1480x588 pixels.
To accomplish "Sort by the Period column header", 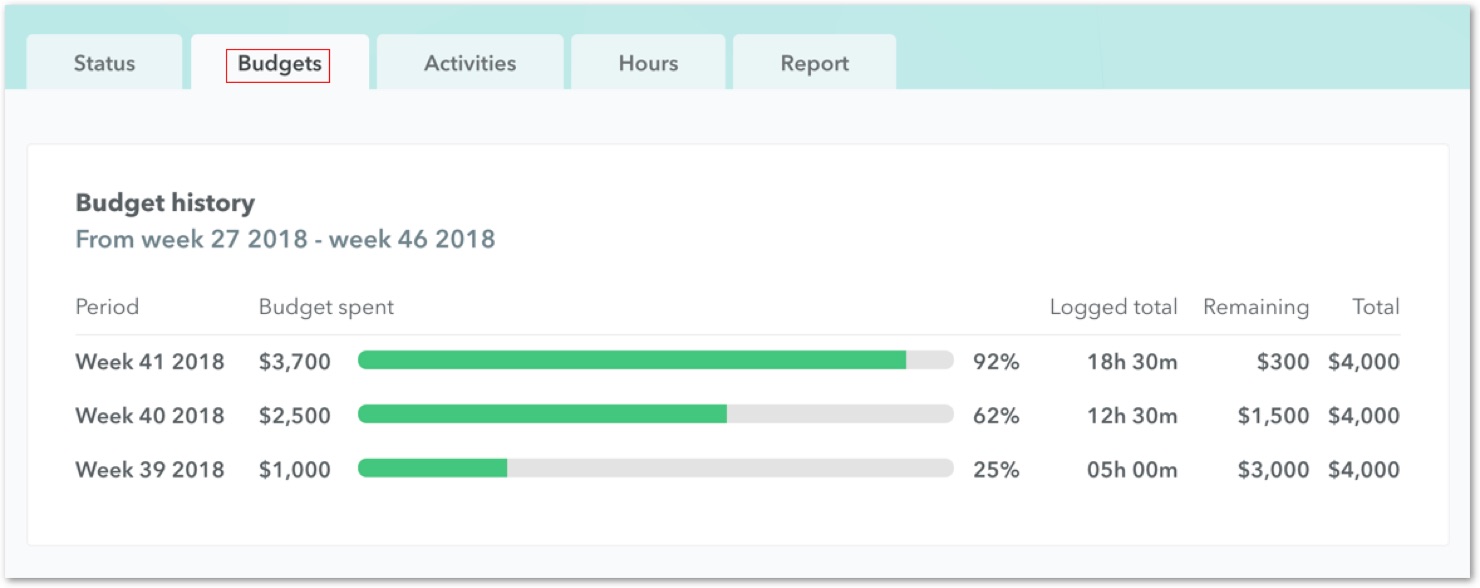I will (x=107, y=307).
